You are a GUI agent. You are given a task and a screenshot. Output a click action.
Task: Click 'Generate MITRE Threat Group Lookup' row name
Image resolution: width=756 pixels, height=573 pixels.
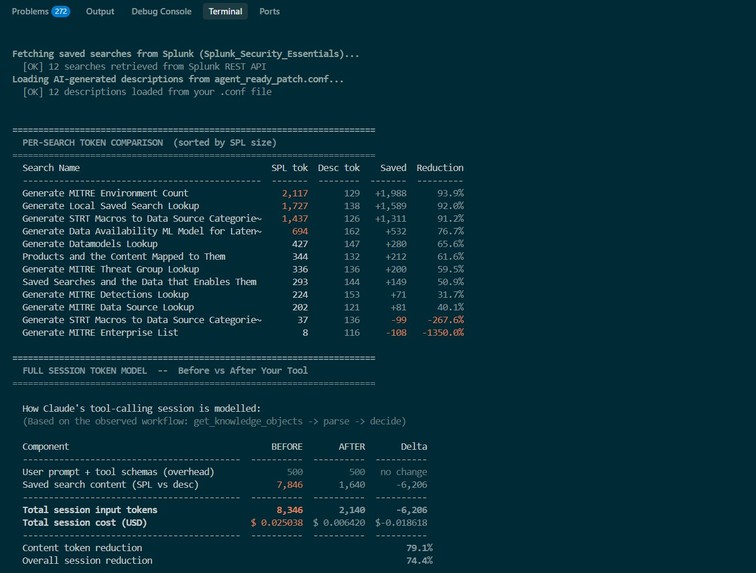click(x=110, y=269)
